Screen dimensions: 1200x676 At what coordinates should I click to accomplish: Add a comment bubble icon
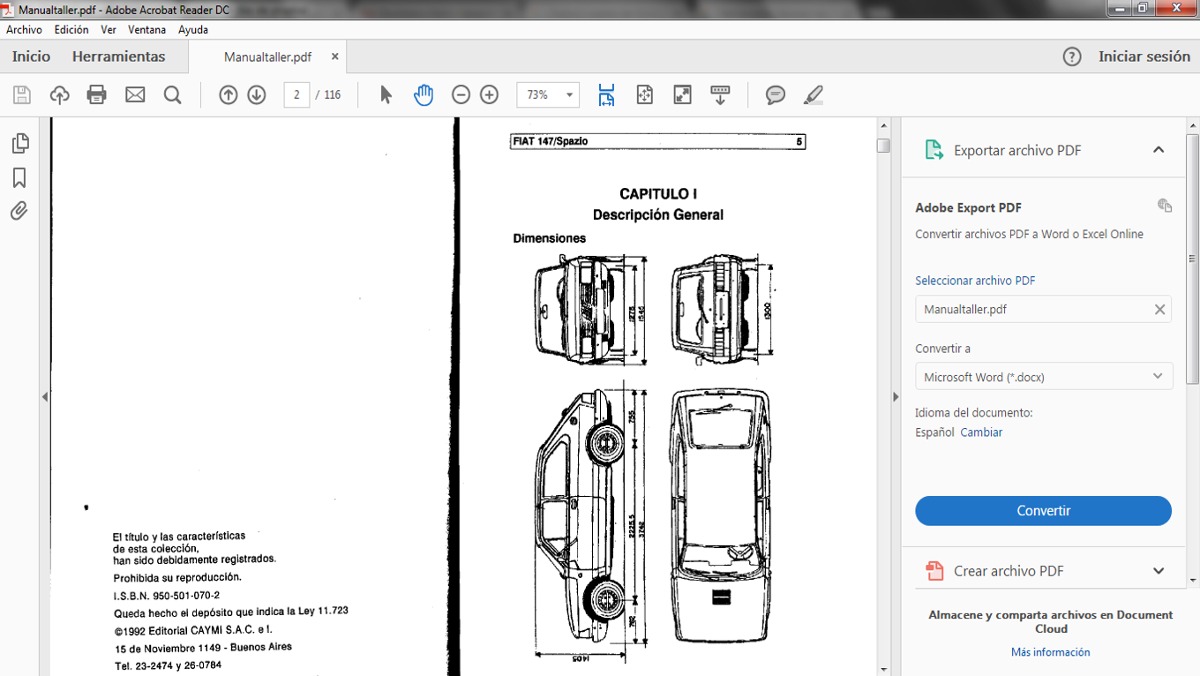point(775,95)
